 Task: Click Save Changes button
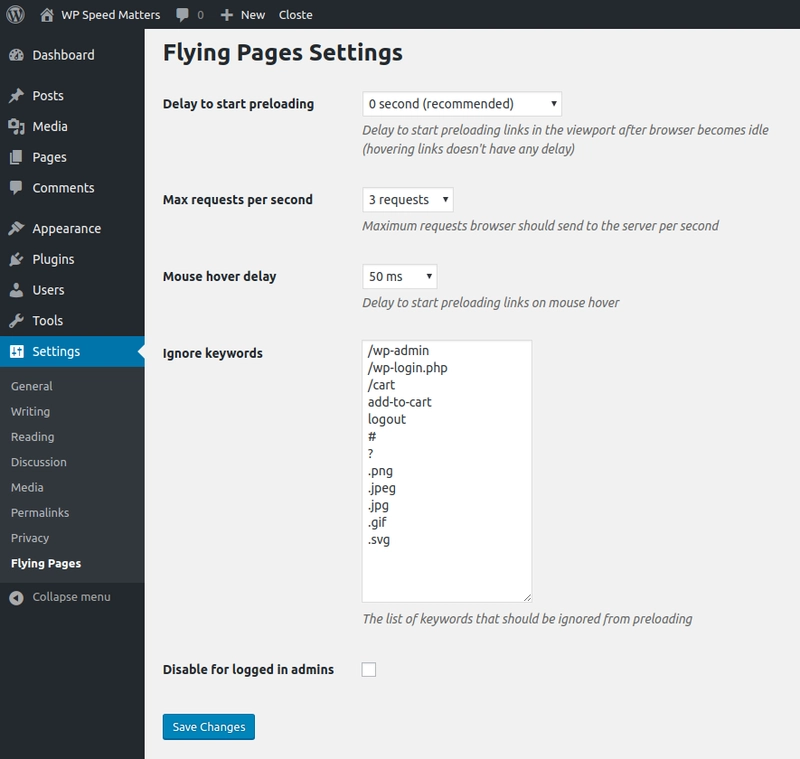209,727
